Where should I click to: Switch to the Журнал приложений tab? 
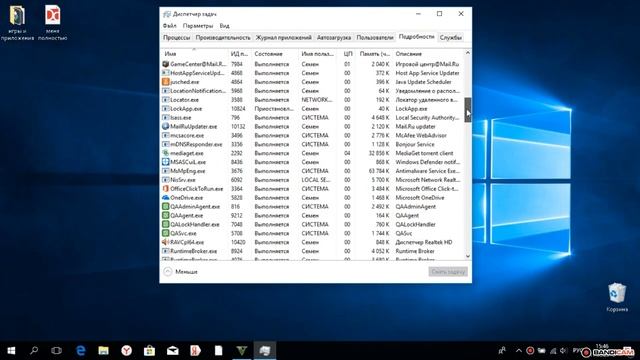click(284, 38)
